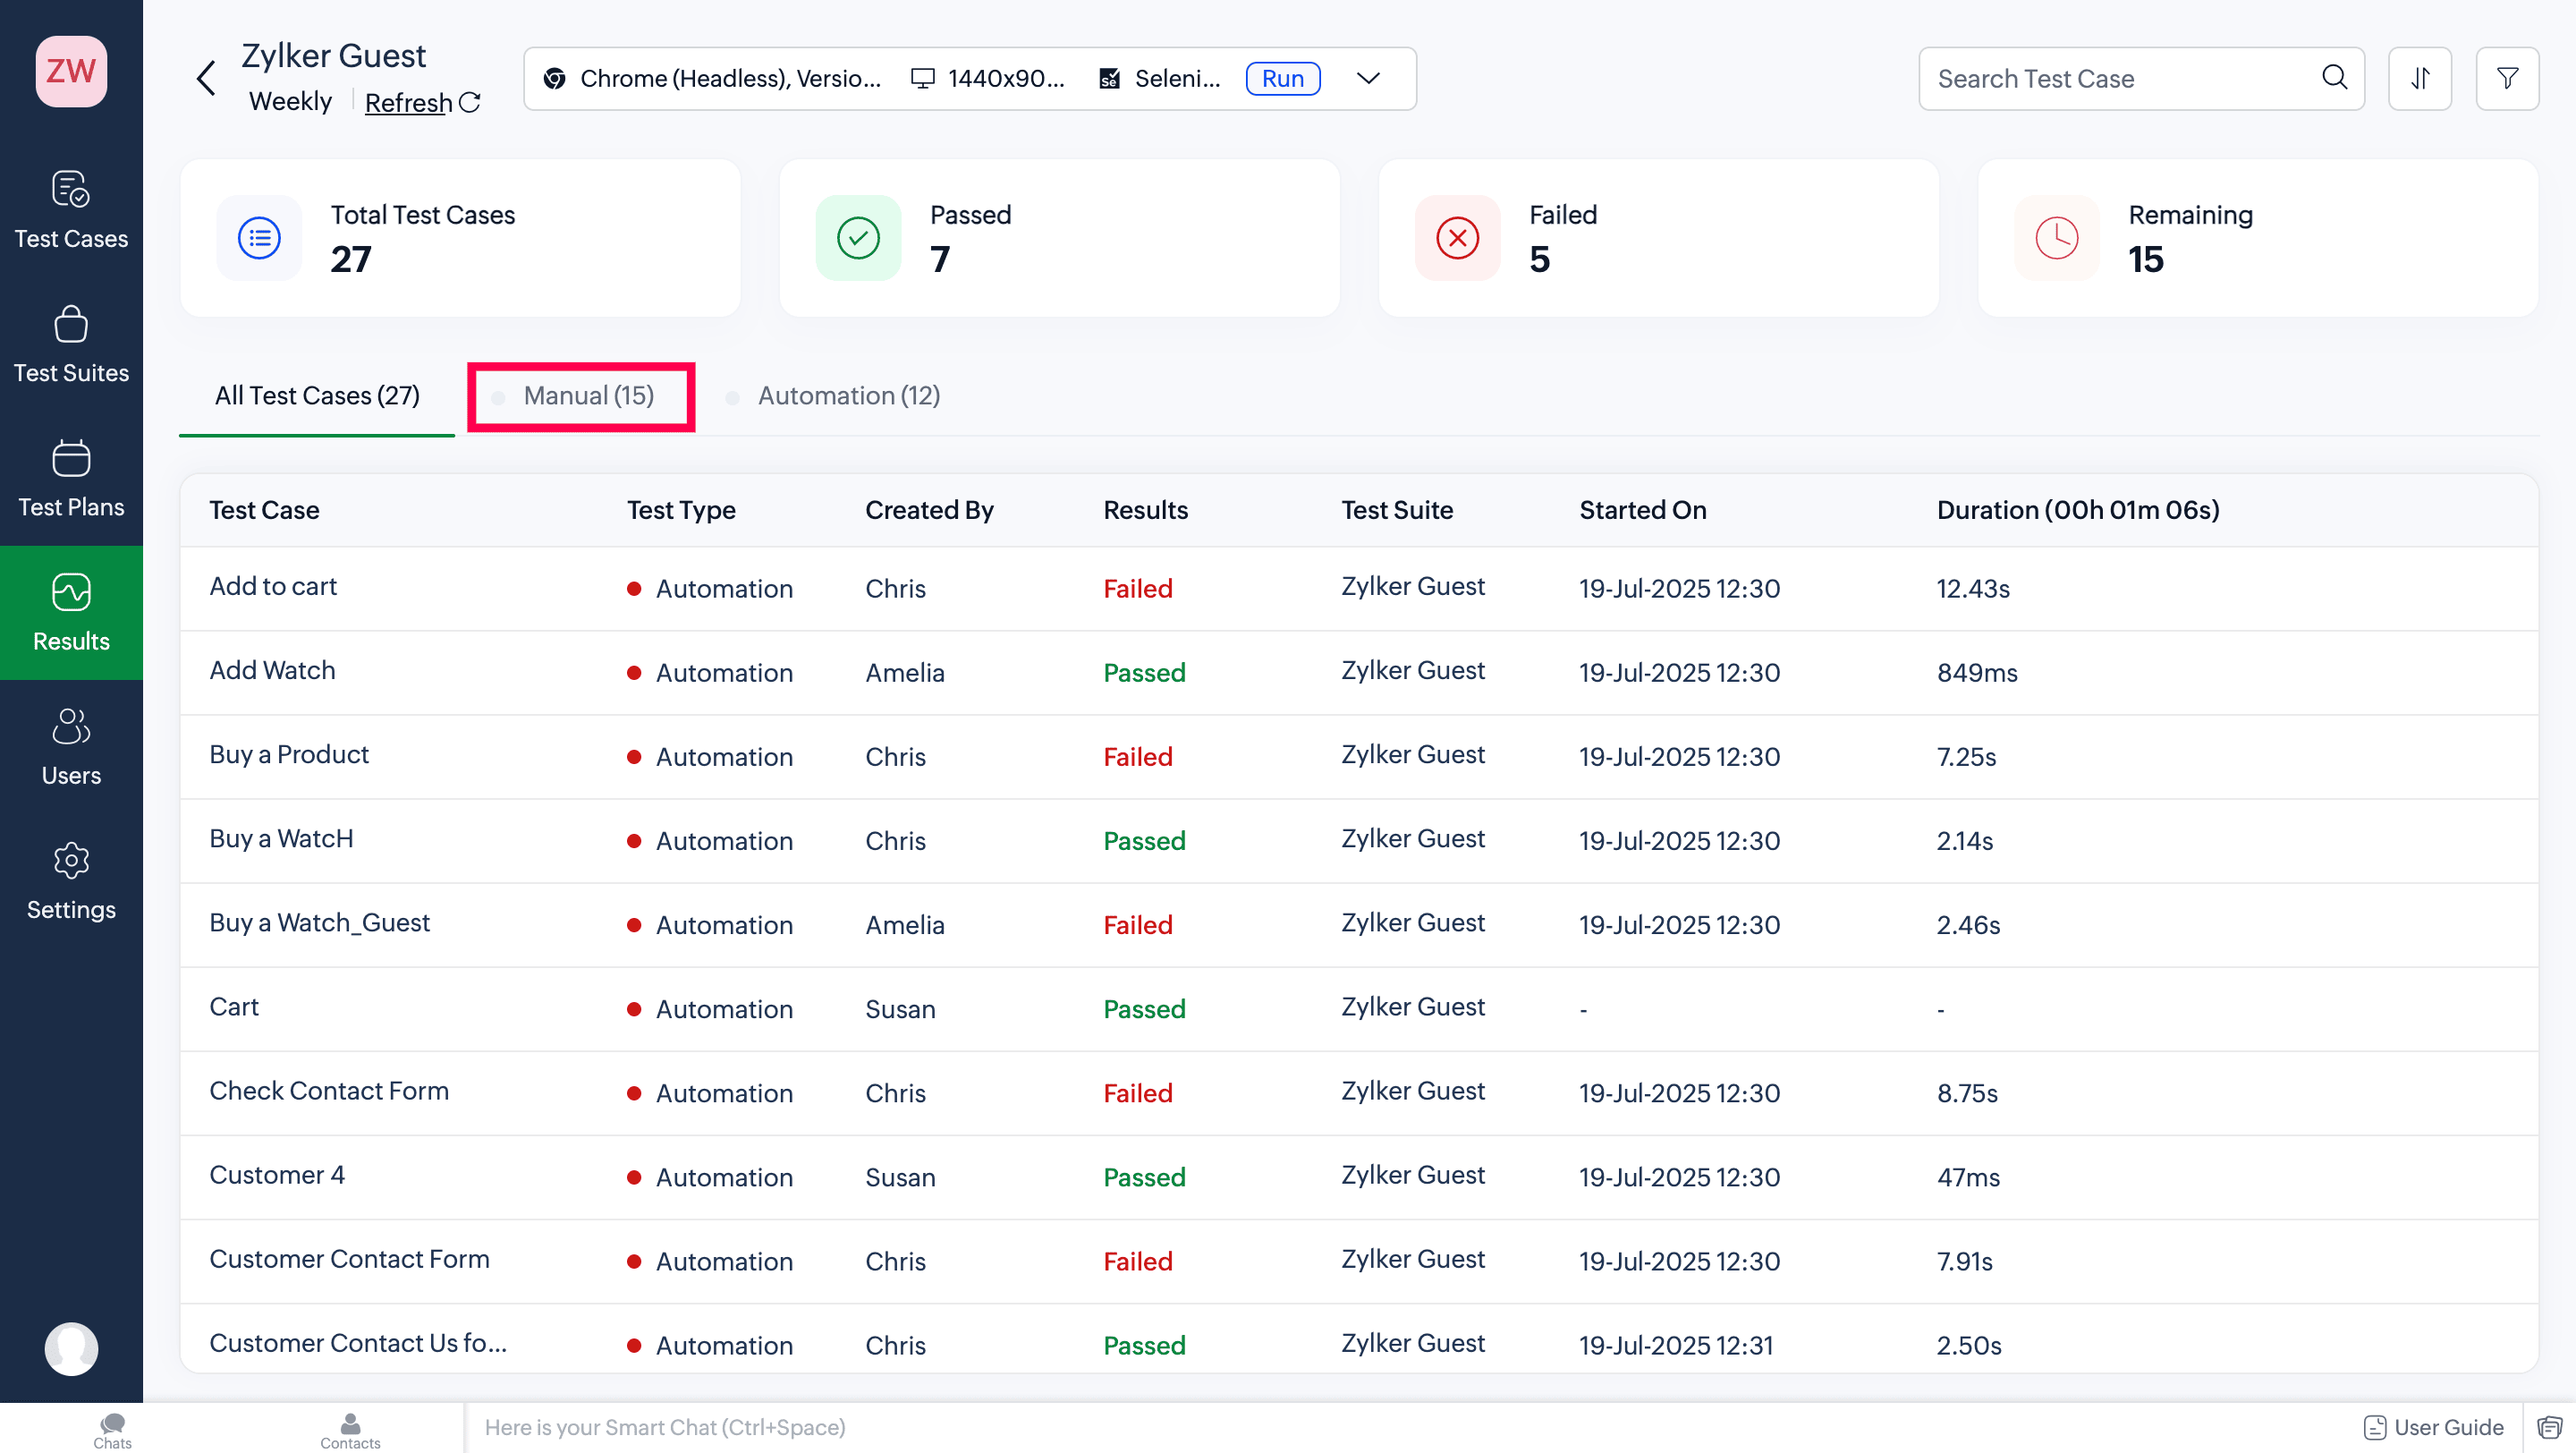
Task: Open Settings gear in sidebar
Action: pos(71,881)
